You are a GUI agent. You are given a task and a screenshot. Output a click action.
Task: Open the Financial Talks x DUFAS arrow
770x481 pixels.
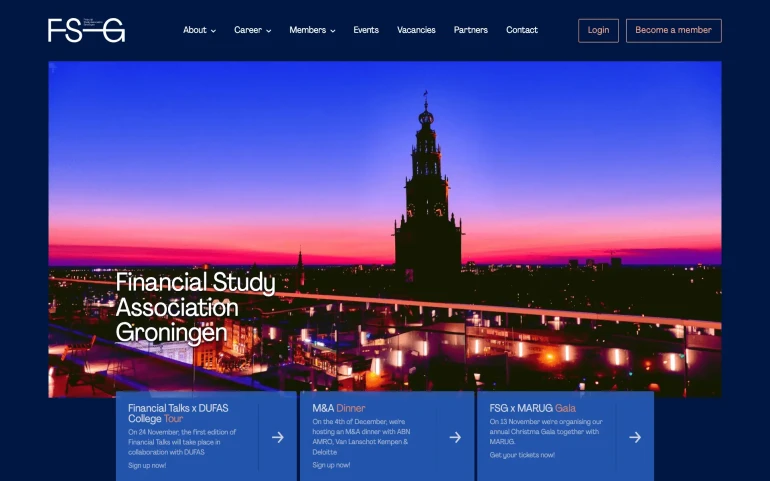(x=278, y=437)
